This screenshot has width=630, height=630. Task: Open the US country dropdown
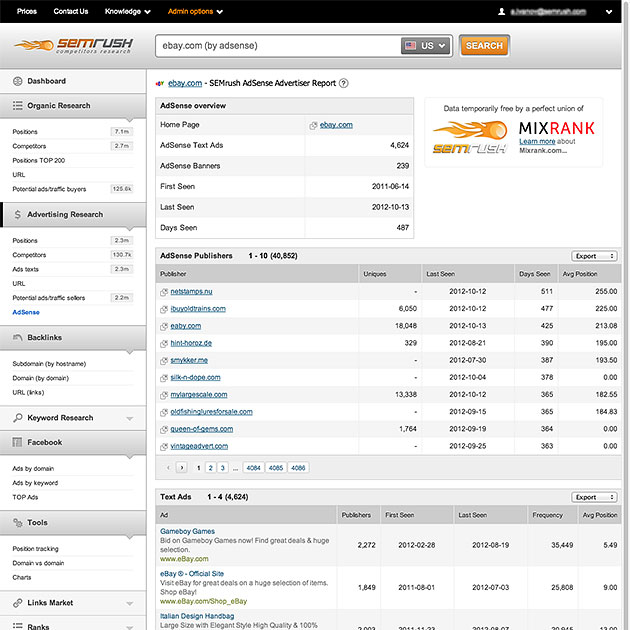[x=426, y=46]
